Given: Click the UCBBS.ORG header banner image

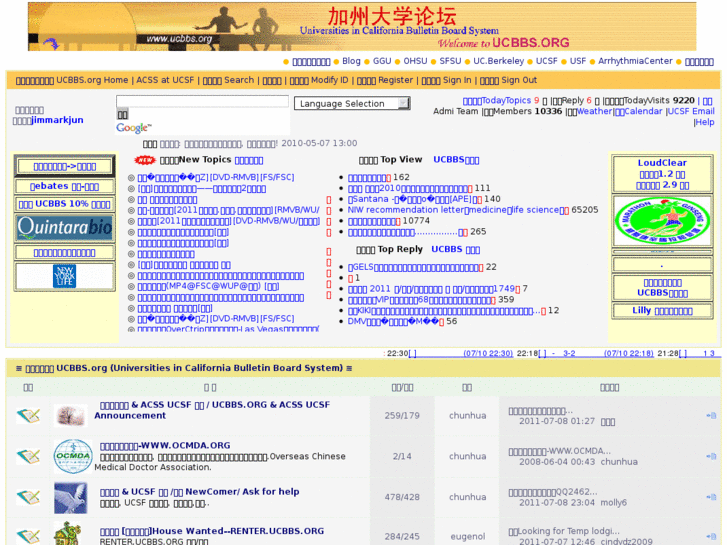Looking at the screenshot, I should [362, 26].
